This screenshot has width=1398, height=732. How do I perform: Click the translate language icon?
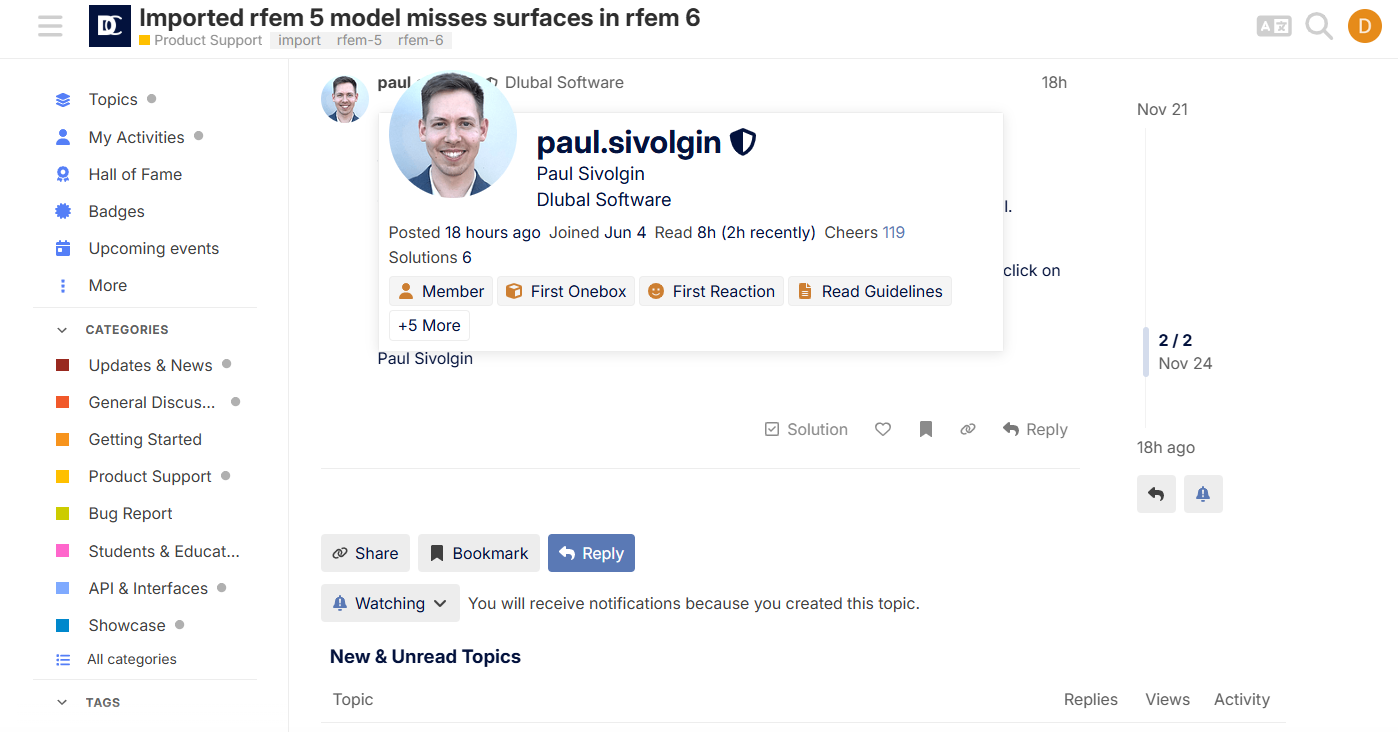click(x=1274, y=26)
